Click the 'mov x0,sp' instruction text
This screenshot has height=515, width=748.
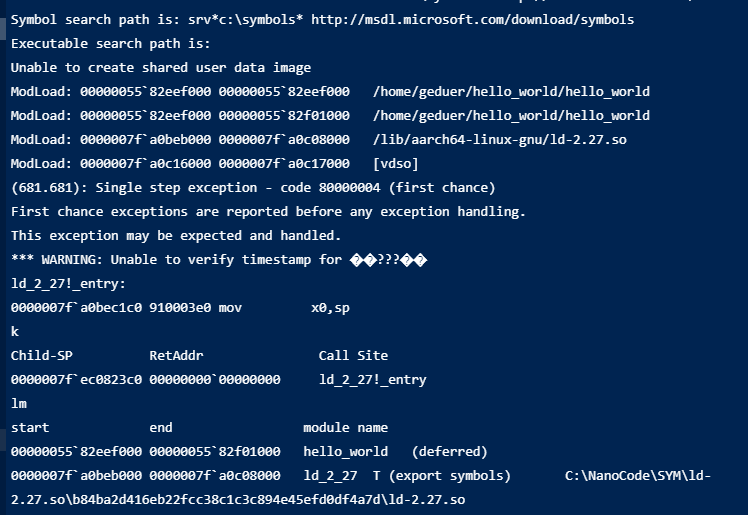284,308
